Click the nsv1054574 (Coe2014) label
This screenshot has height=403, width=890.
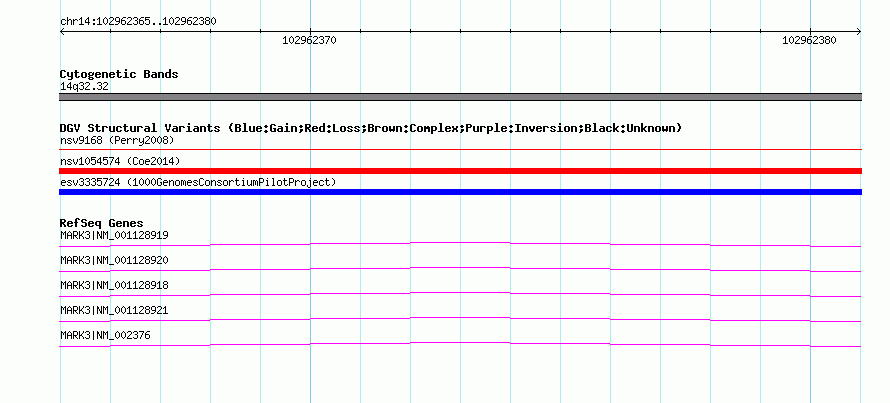120,162
